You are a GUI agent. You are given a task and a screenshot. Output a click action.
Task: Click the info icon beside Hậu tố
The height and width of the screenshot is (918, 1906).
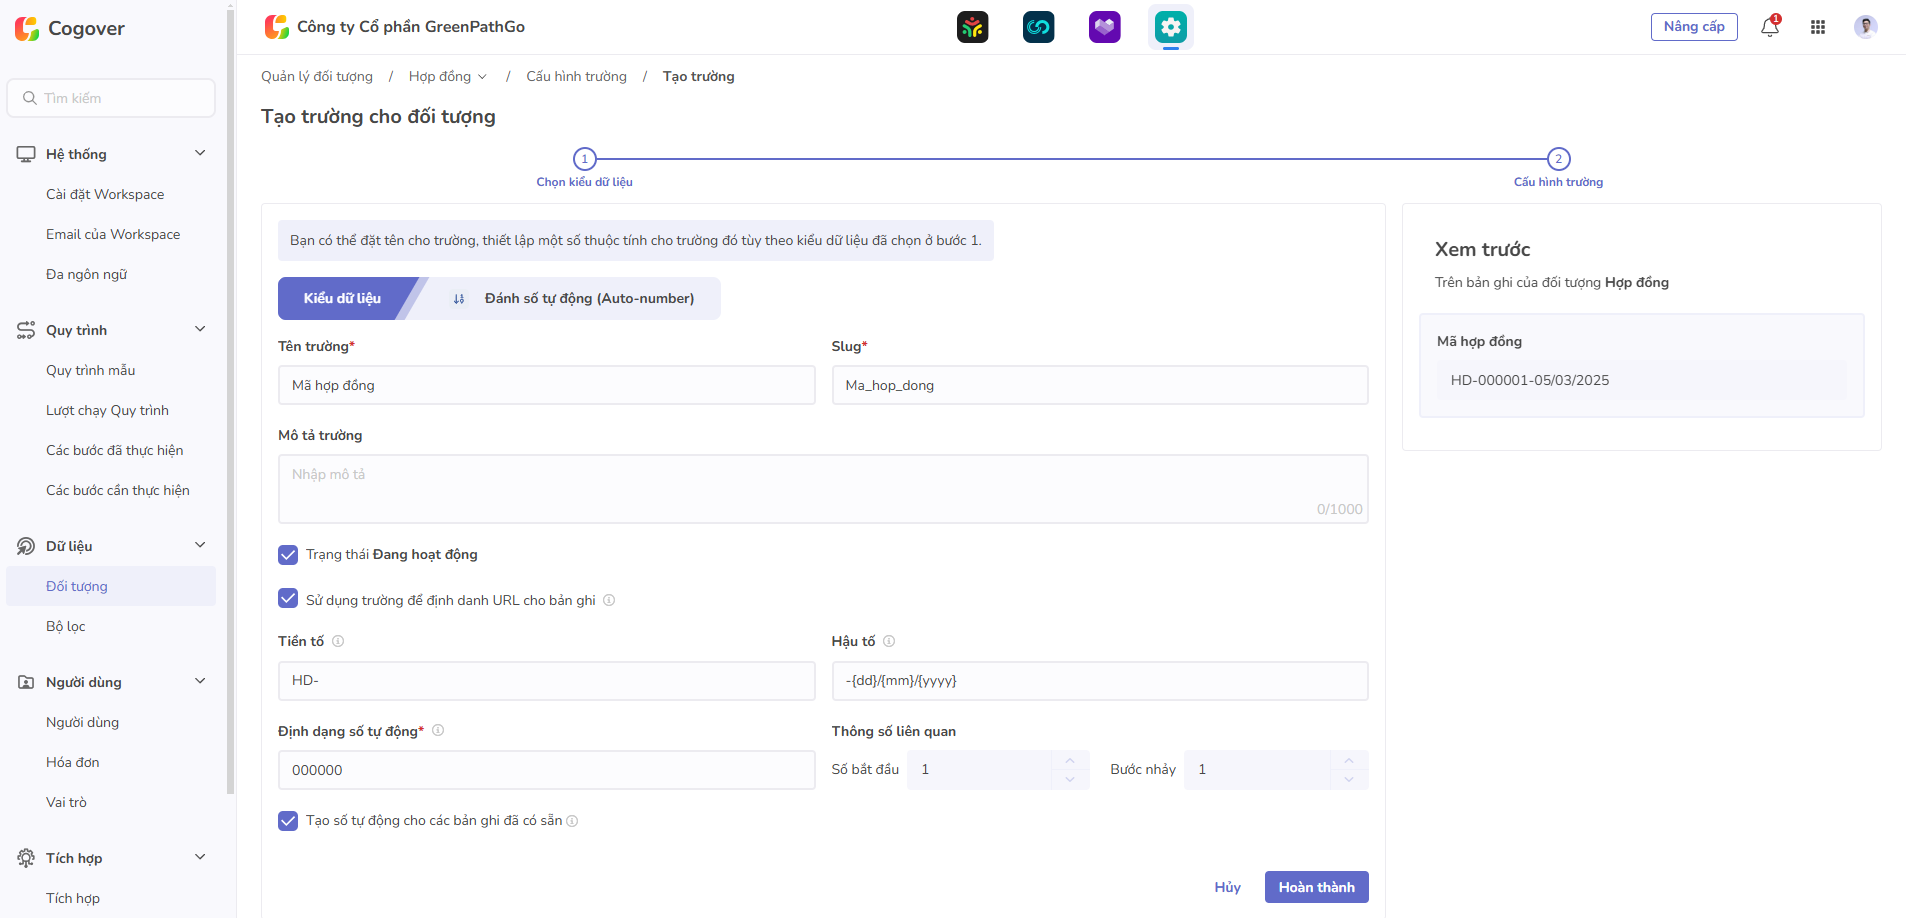[889, 641]
